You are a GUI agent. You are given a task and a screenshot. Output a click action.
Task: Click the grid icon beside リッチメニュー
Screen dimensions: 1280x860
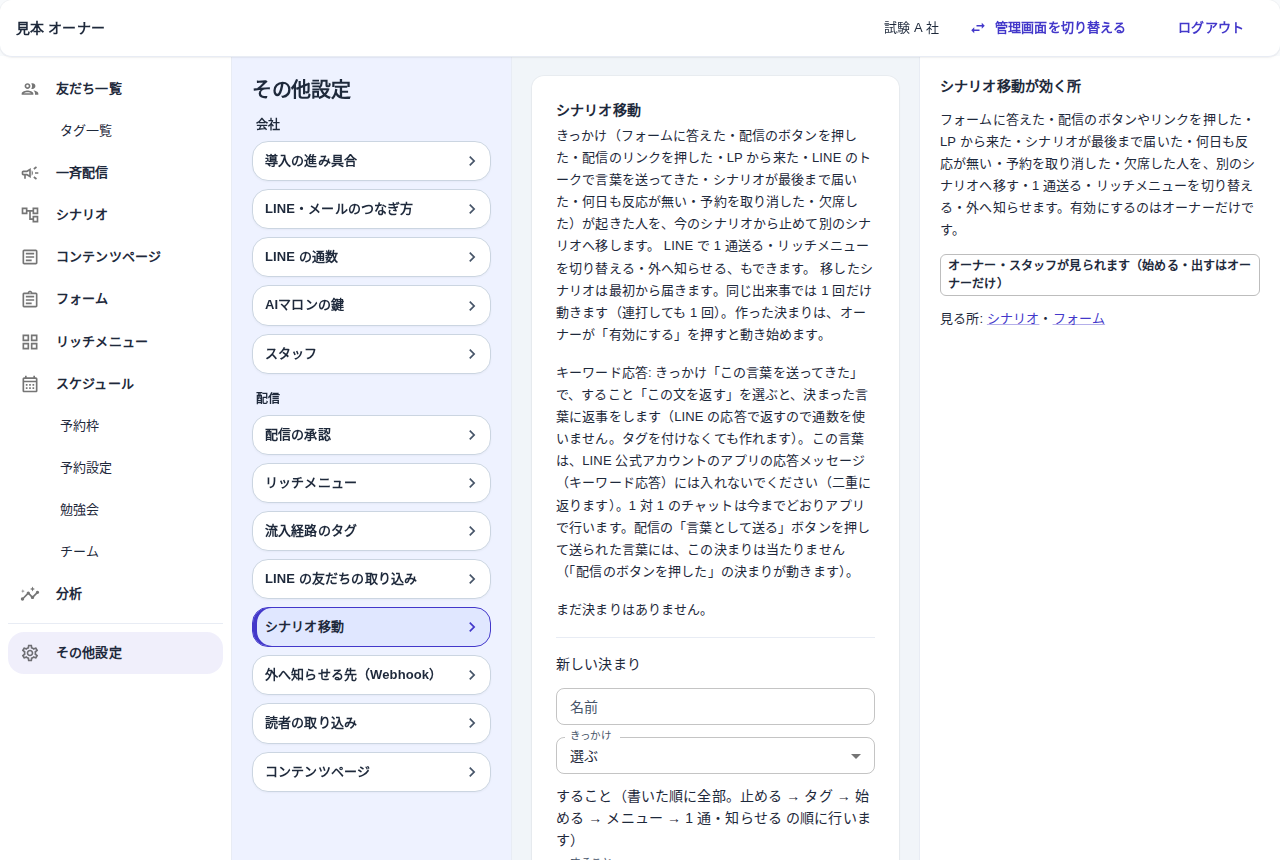click(30, 342)
